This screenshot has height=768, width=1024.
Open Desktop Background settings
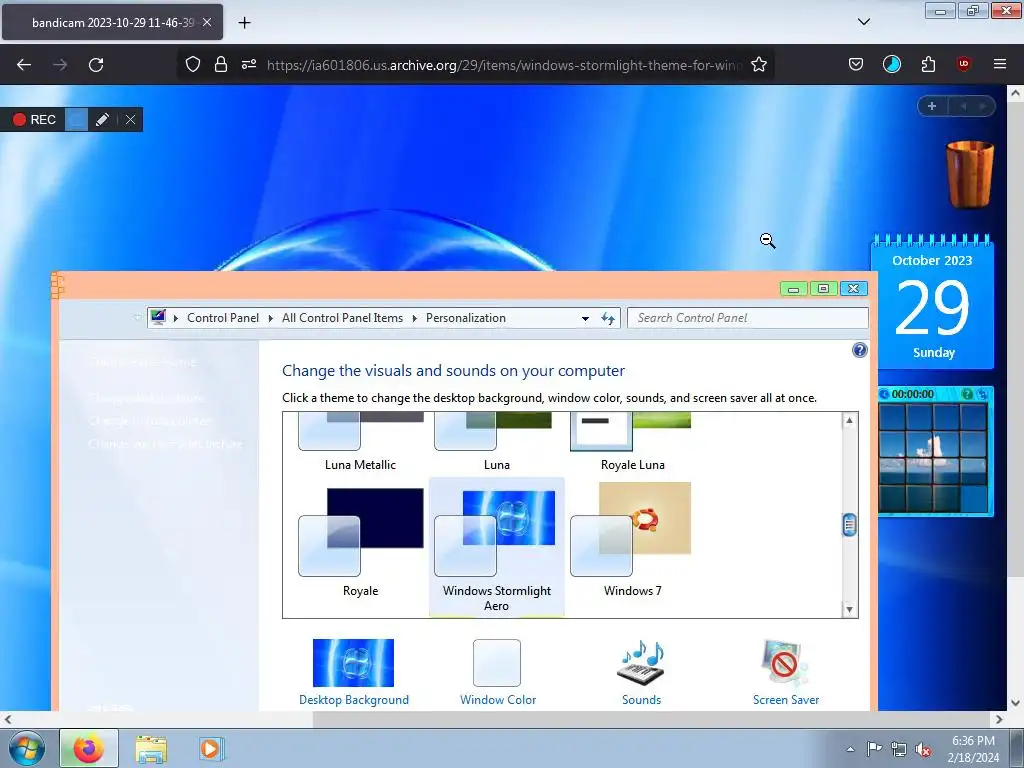(x=353, y=673)
